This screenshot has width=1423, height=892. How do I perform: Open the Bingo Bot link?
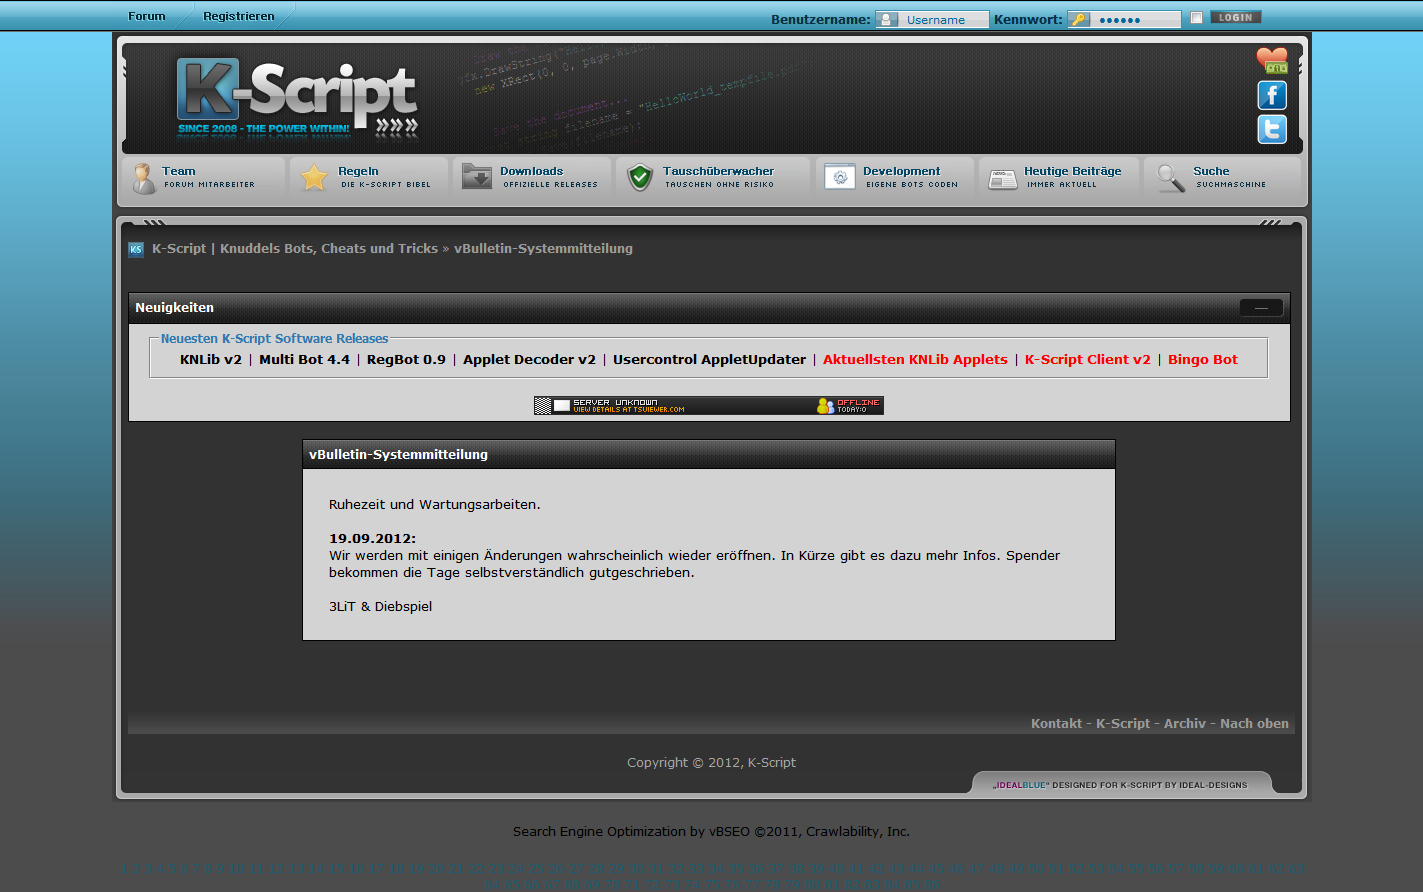click(1202, 360)
